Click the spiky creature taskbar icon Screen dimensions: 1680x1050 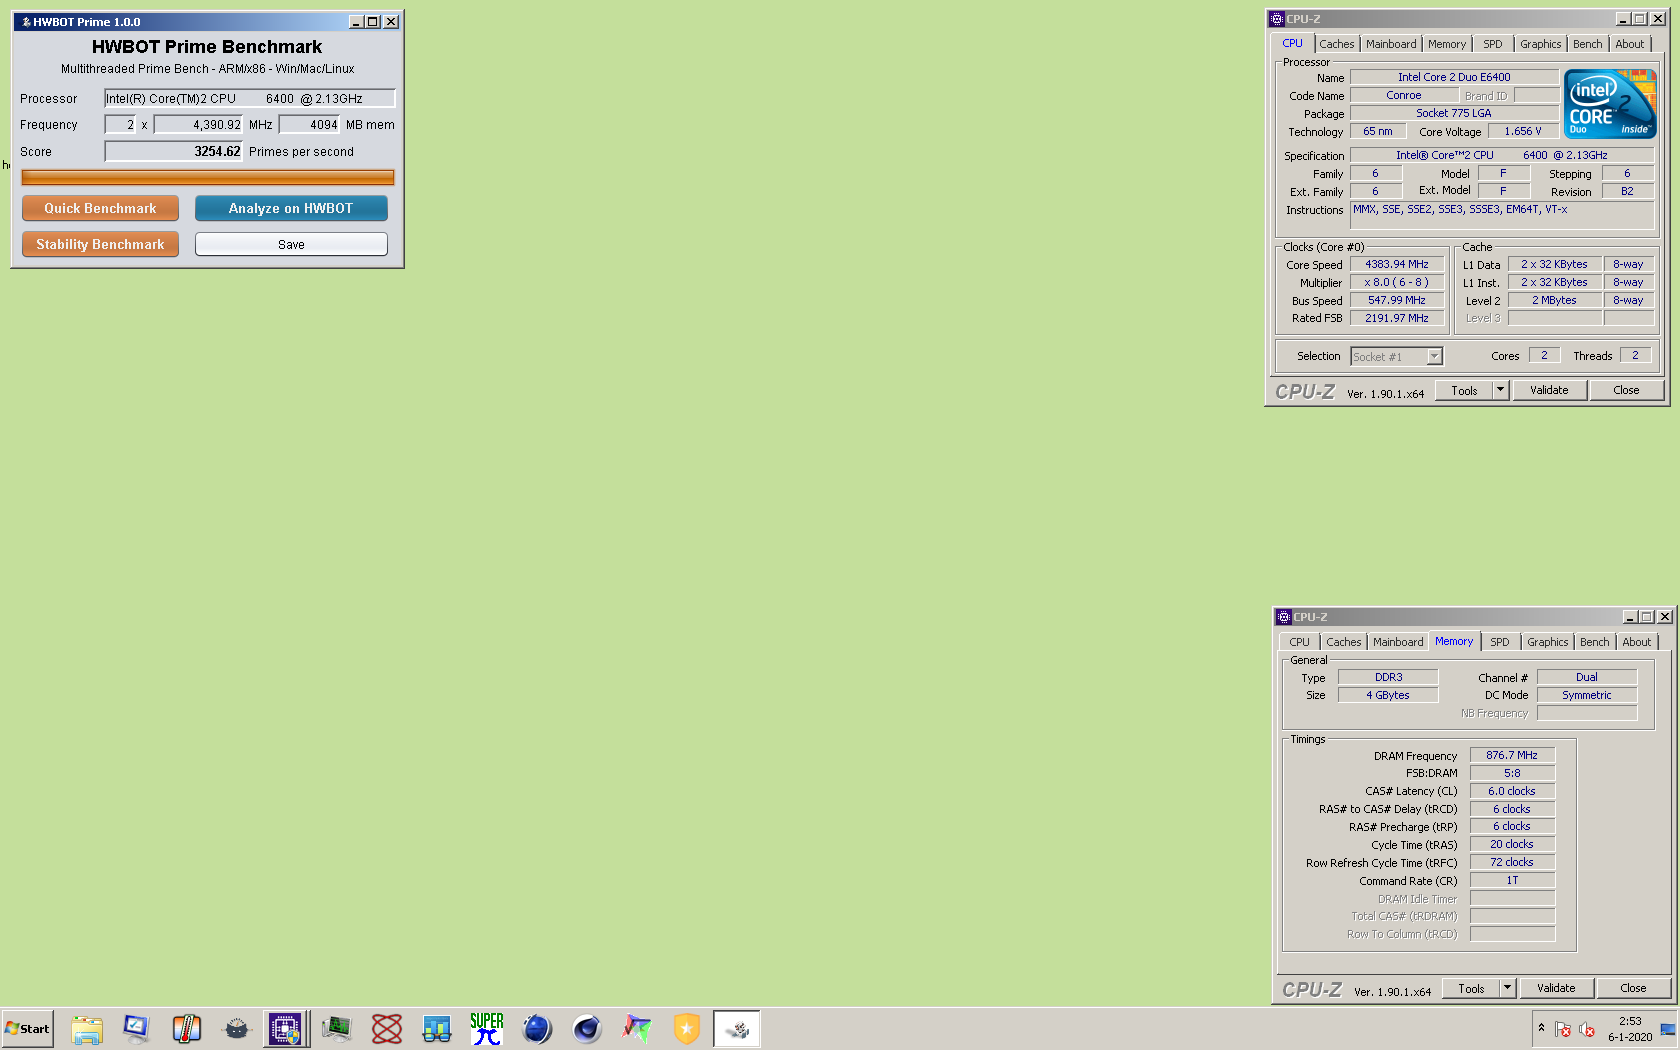[x=237, y=1029]
